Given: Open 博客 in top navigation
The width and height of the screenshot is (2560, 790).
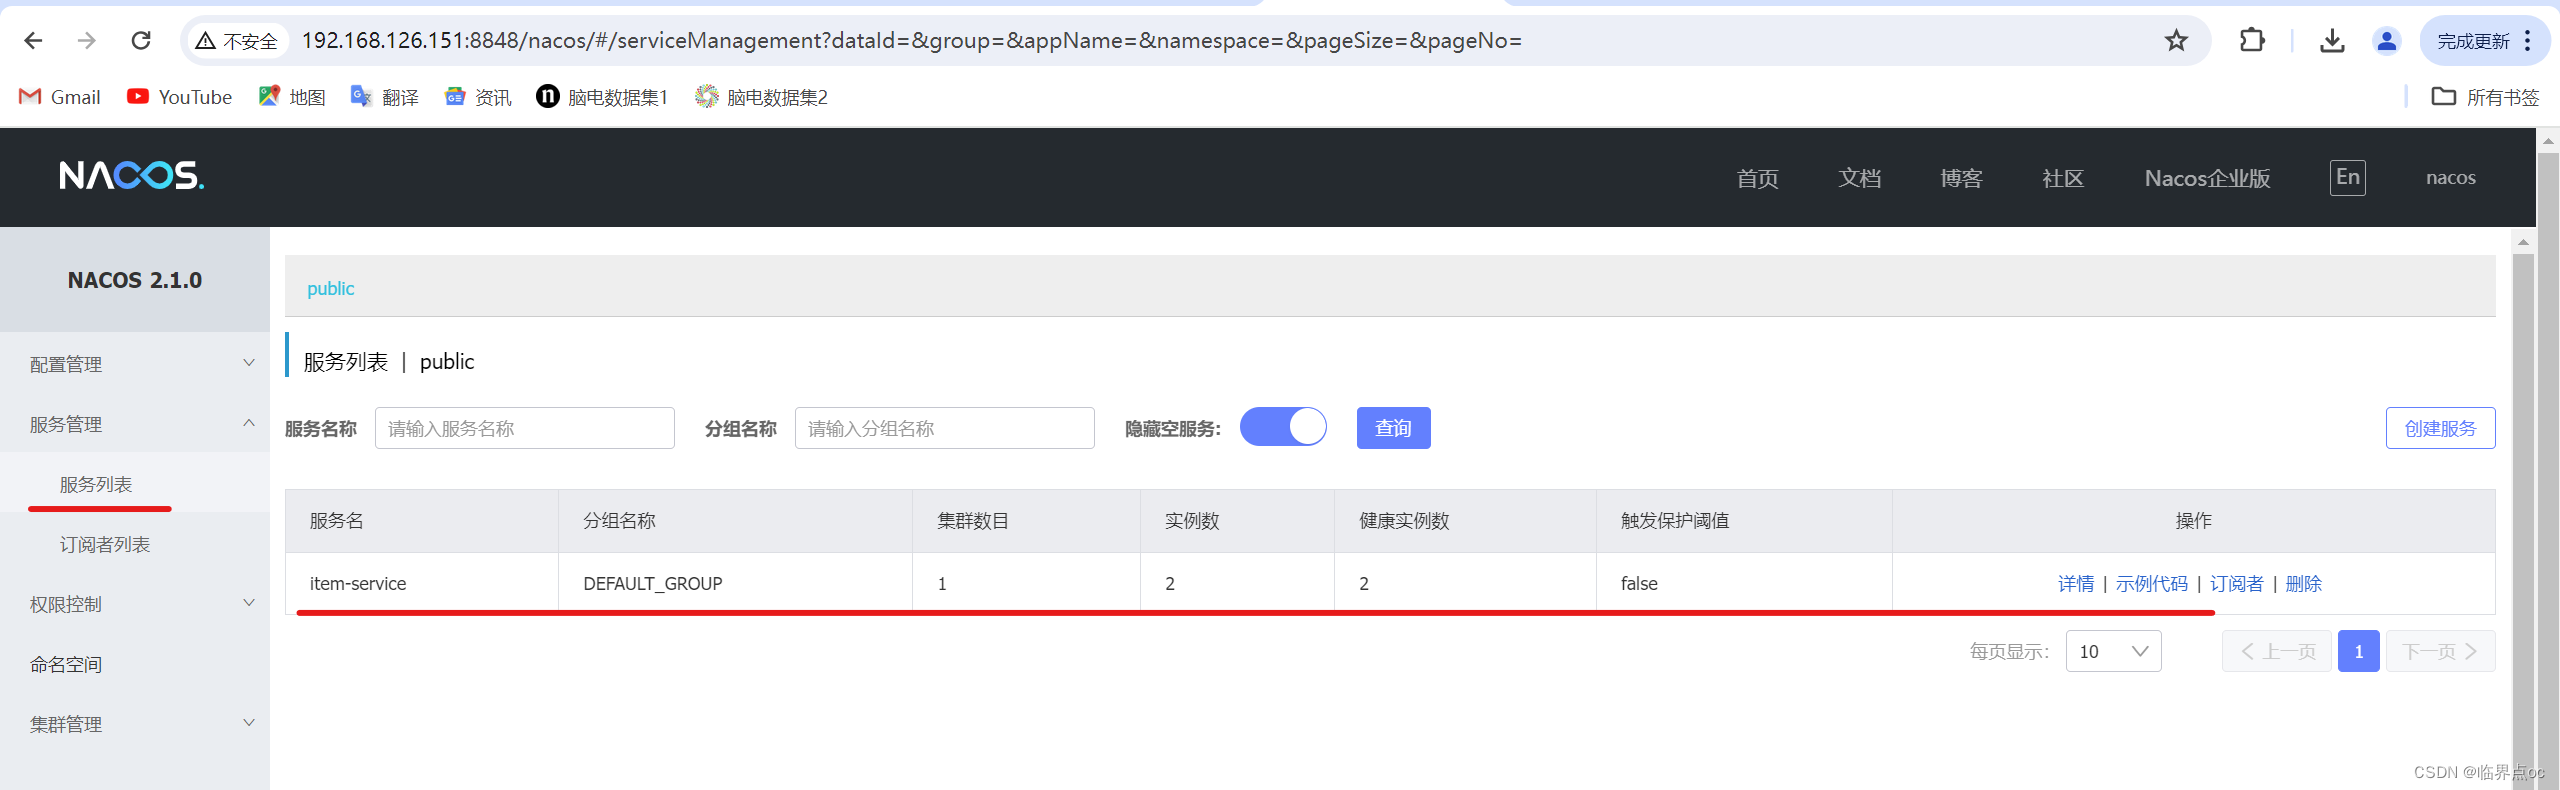Looking at the screenshot, I should coord(1961,178).
